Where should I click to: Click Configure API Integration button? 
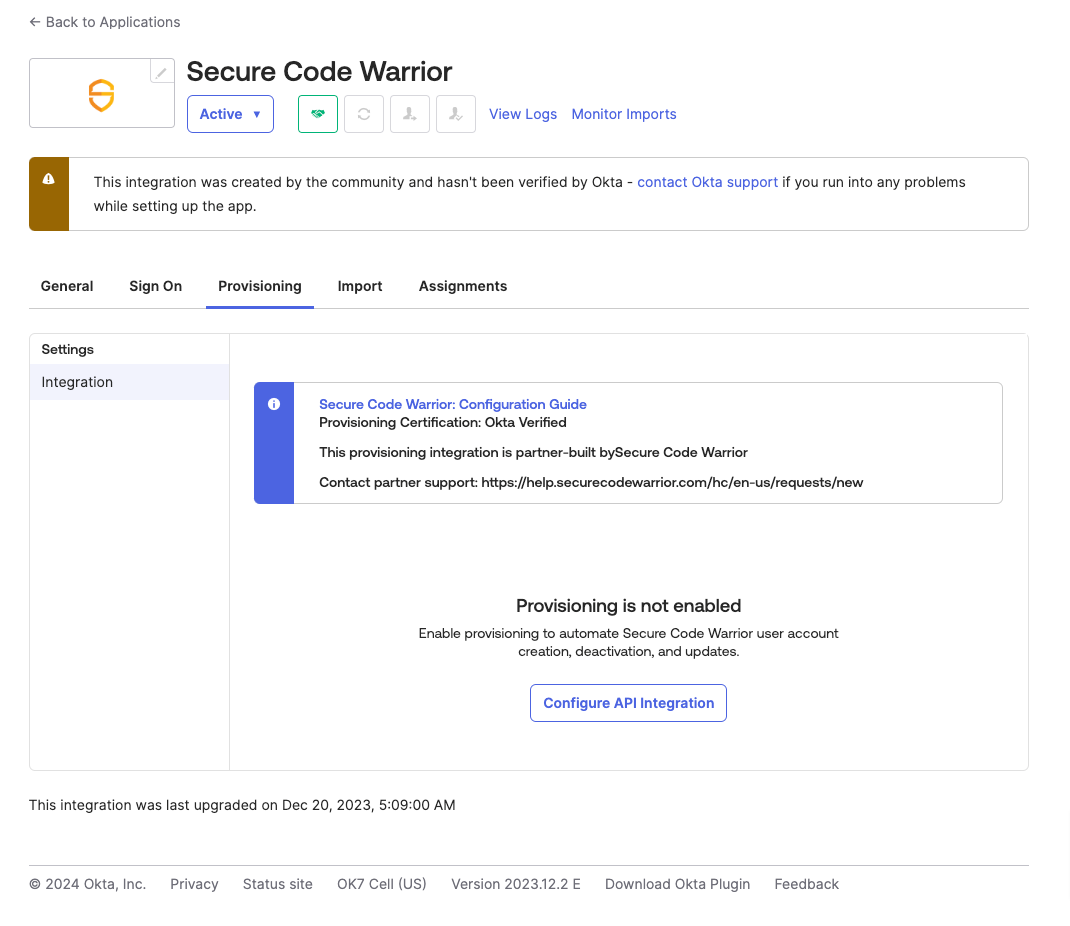(x=628, y=703)
